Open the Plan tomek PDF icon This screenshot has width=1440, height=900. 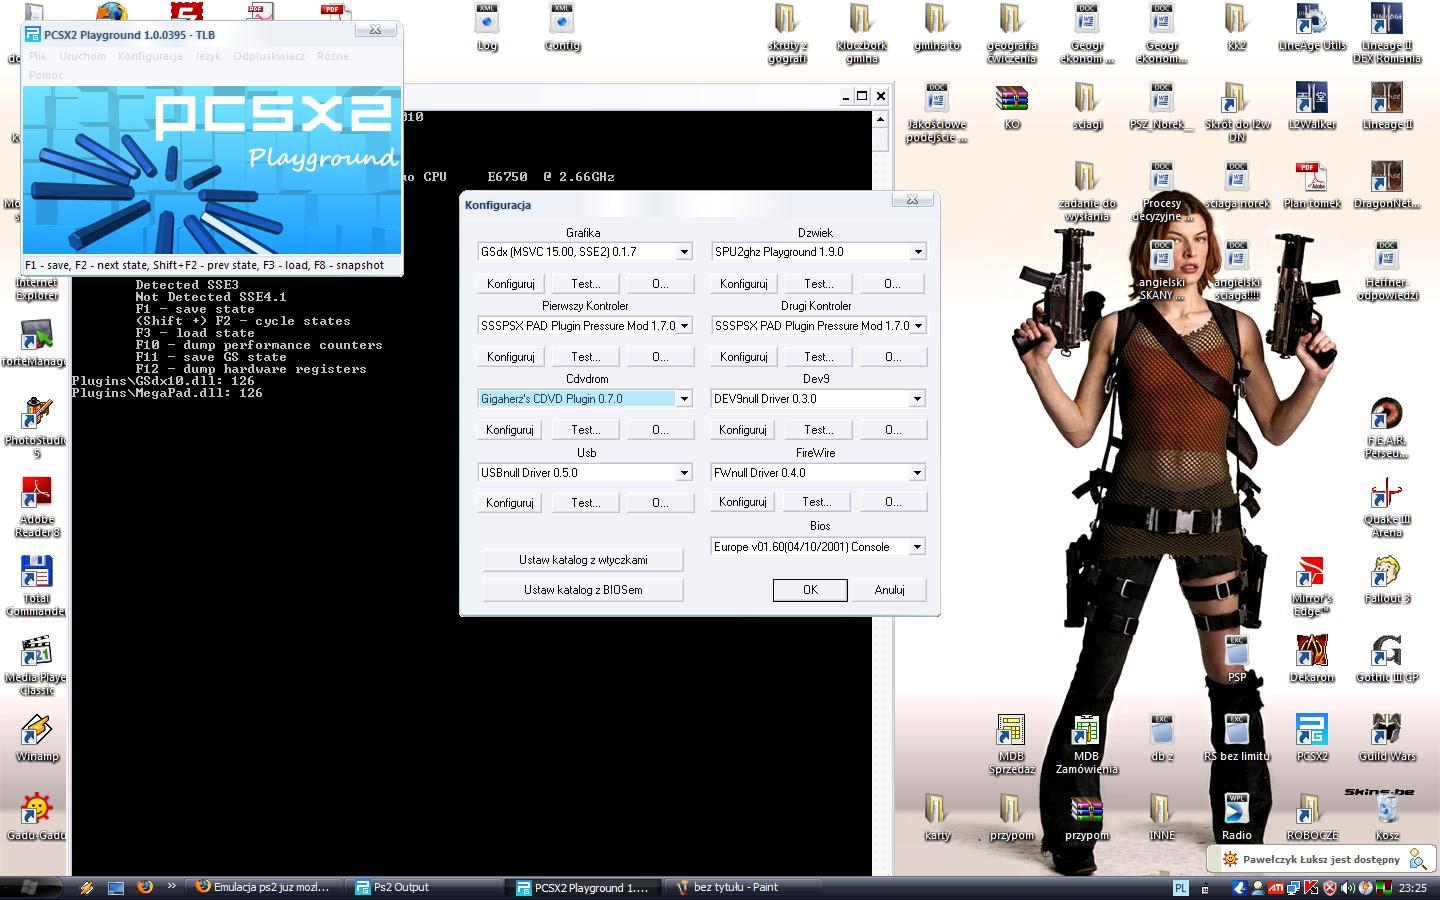coord(1311,185)
